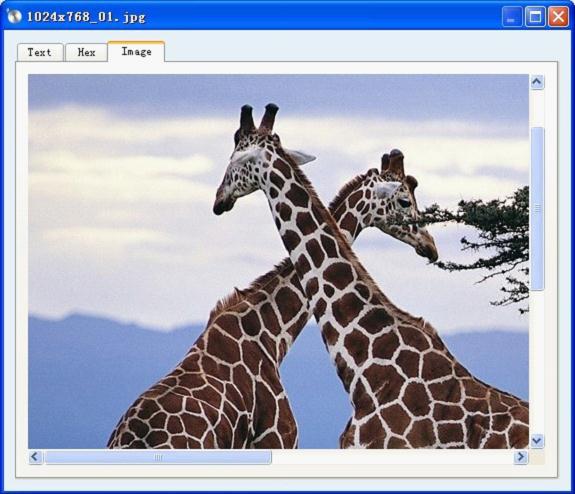Screen dimensions: 575x494
Task: Click the horizontal scrollbar left arrow
Action: [35, 457]
